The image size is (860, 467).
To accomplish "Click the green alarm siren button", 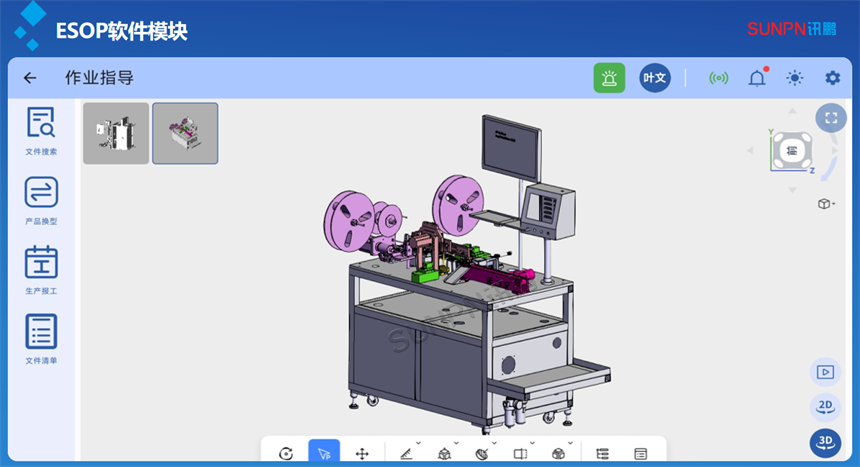I will (x=609, y=78).
